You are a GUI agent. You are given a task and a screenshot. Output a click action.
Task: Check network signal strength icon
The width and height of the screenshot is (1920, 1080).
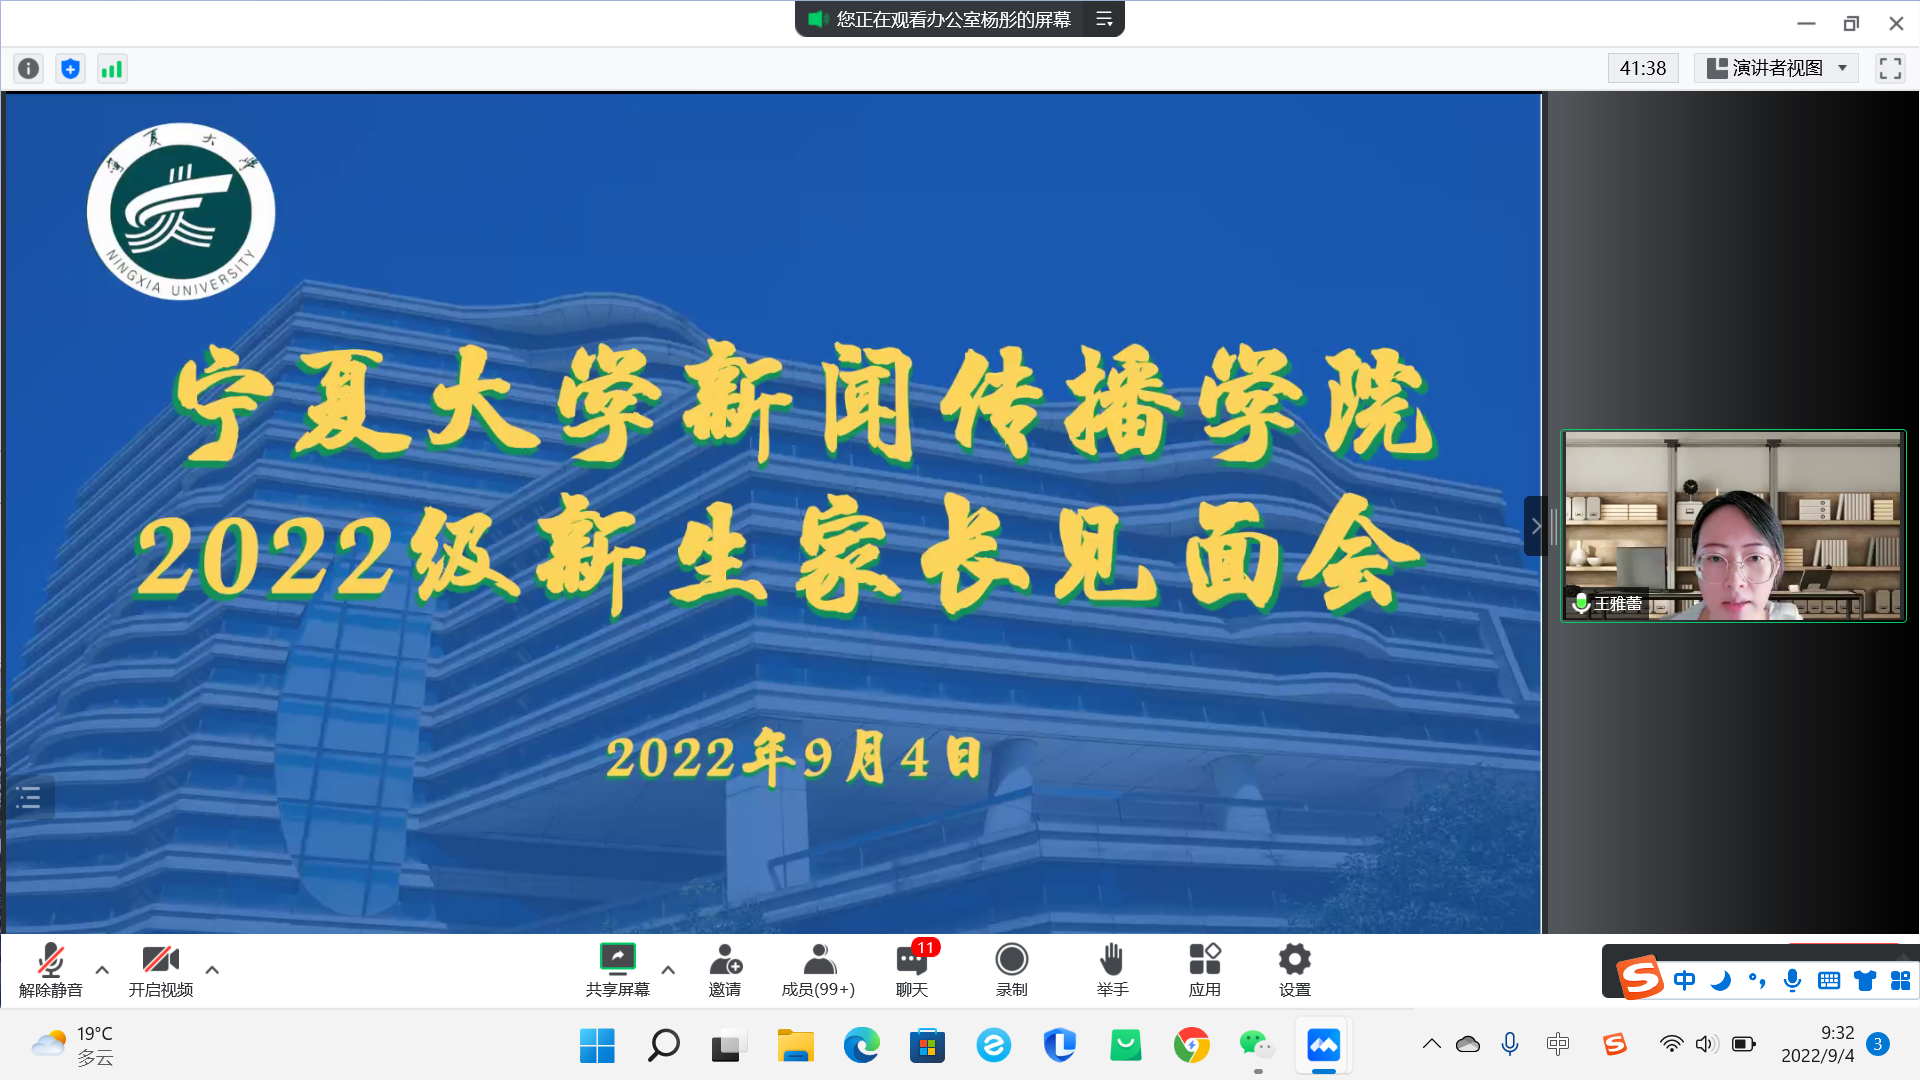point(112,68)
